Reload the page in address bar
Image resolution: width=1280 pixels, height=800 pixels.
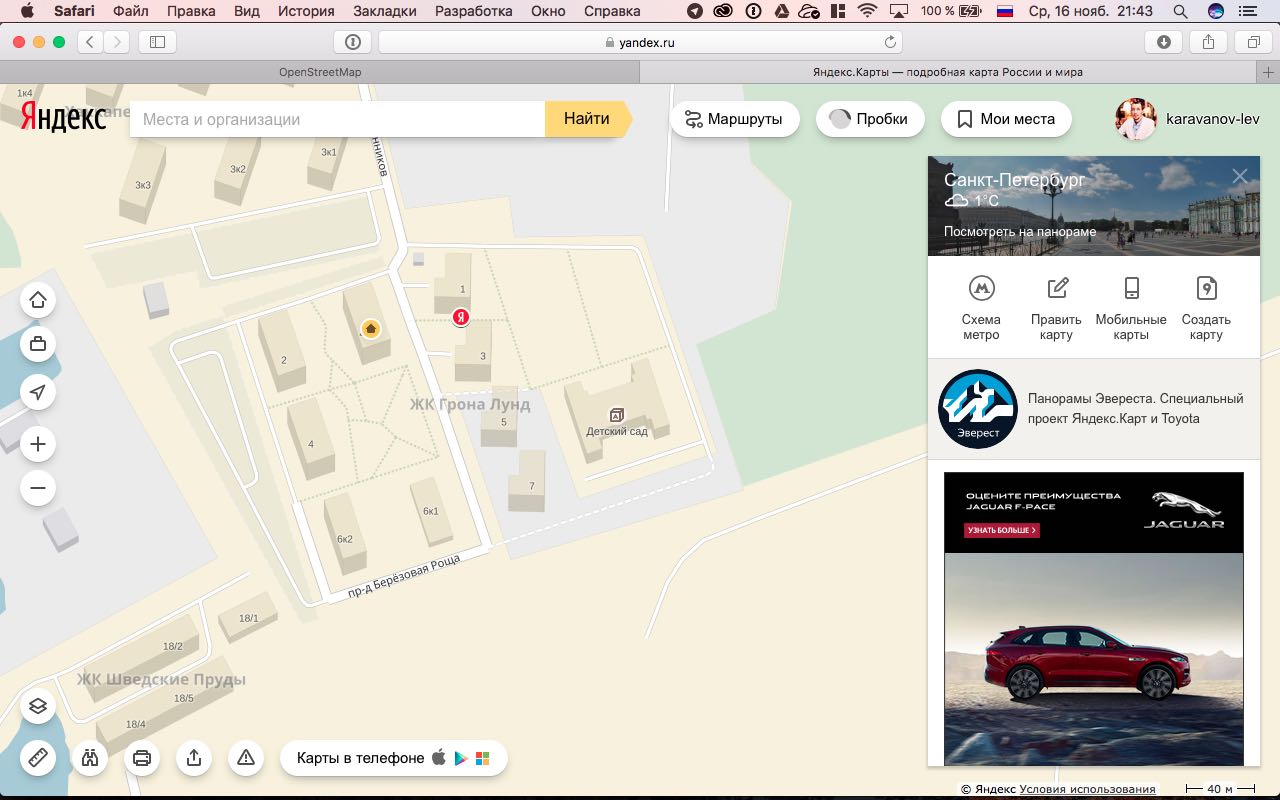click(889, 42)
